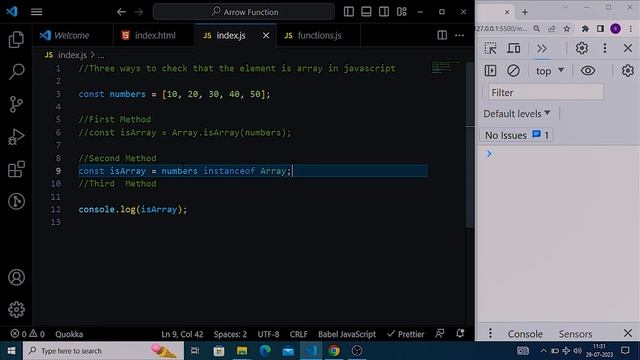The image size is (640, 360).
Task: Open Console settings gear
Action: pos(627,71)
